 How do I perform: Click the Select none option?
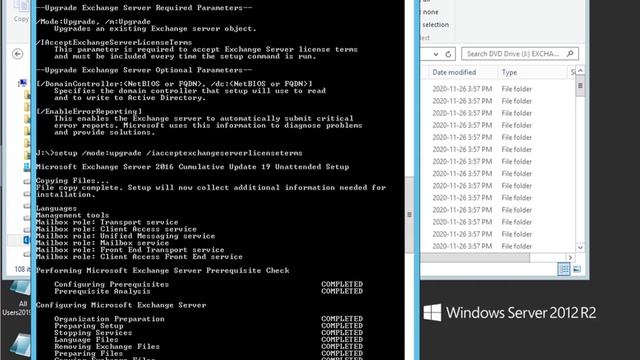click(x=430, y=12)
